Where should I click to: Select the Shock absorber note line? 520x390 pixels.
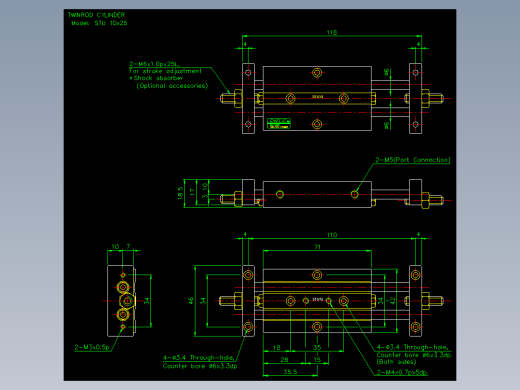click(x=156, y=78)
